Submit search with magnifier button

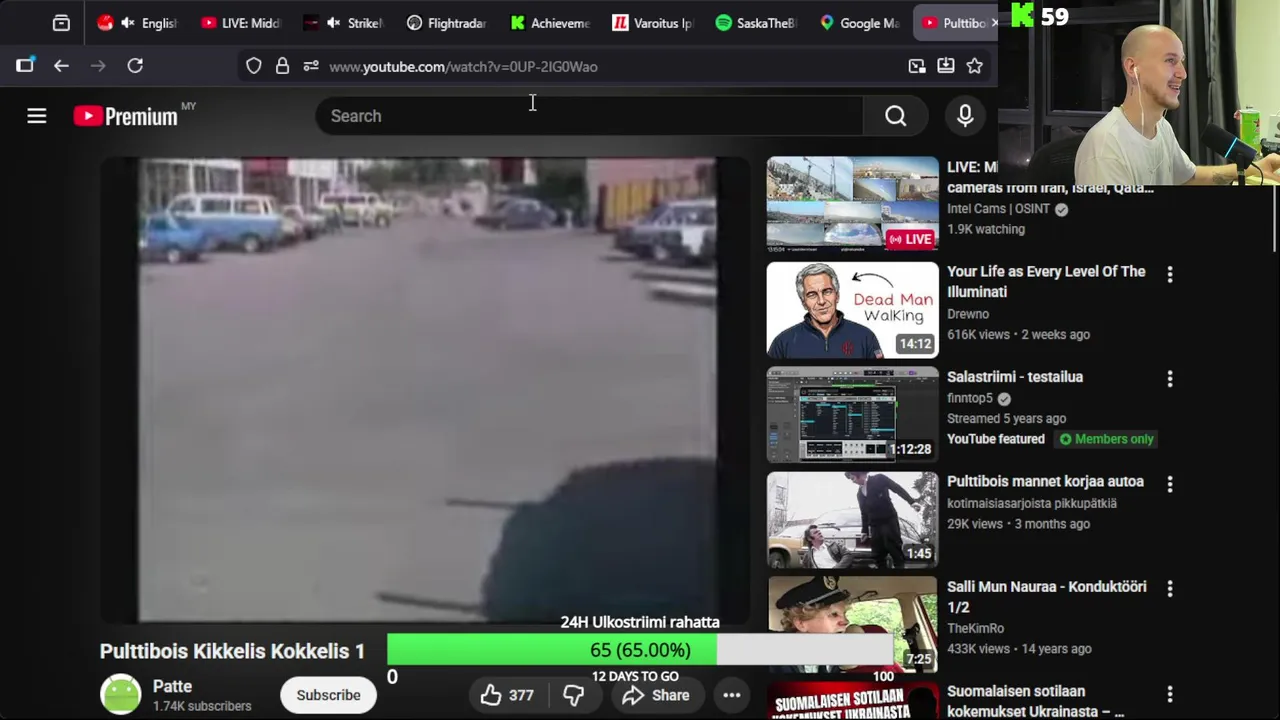tap(896, 116)
